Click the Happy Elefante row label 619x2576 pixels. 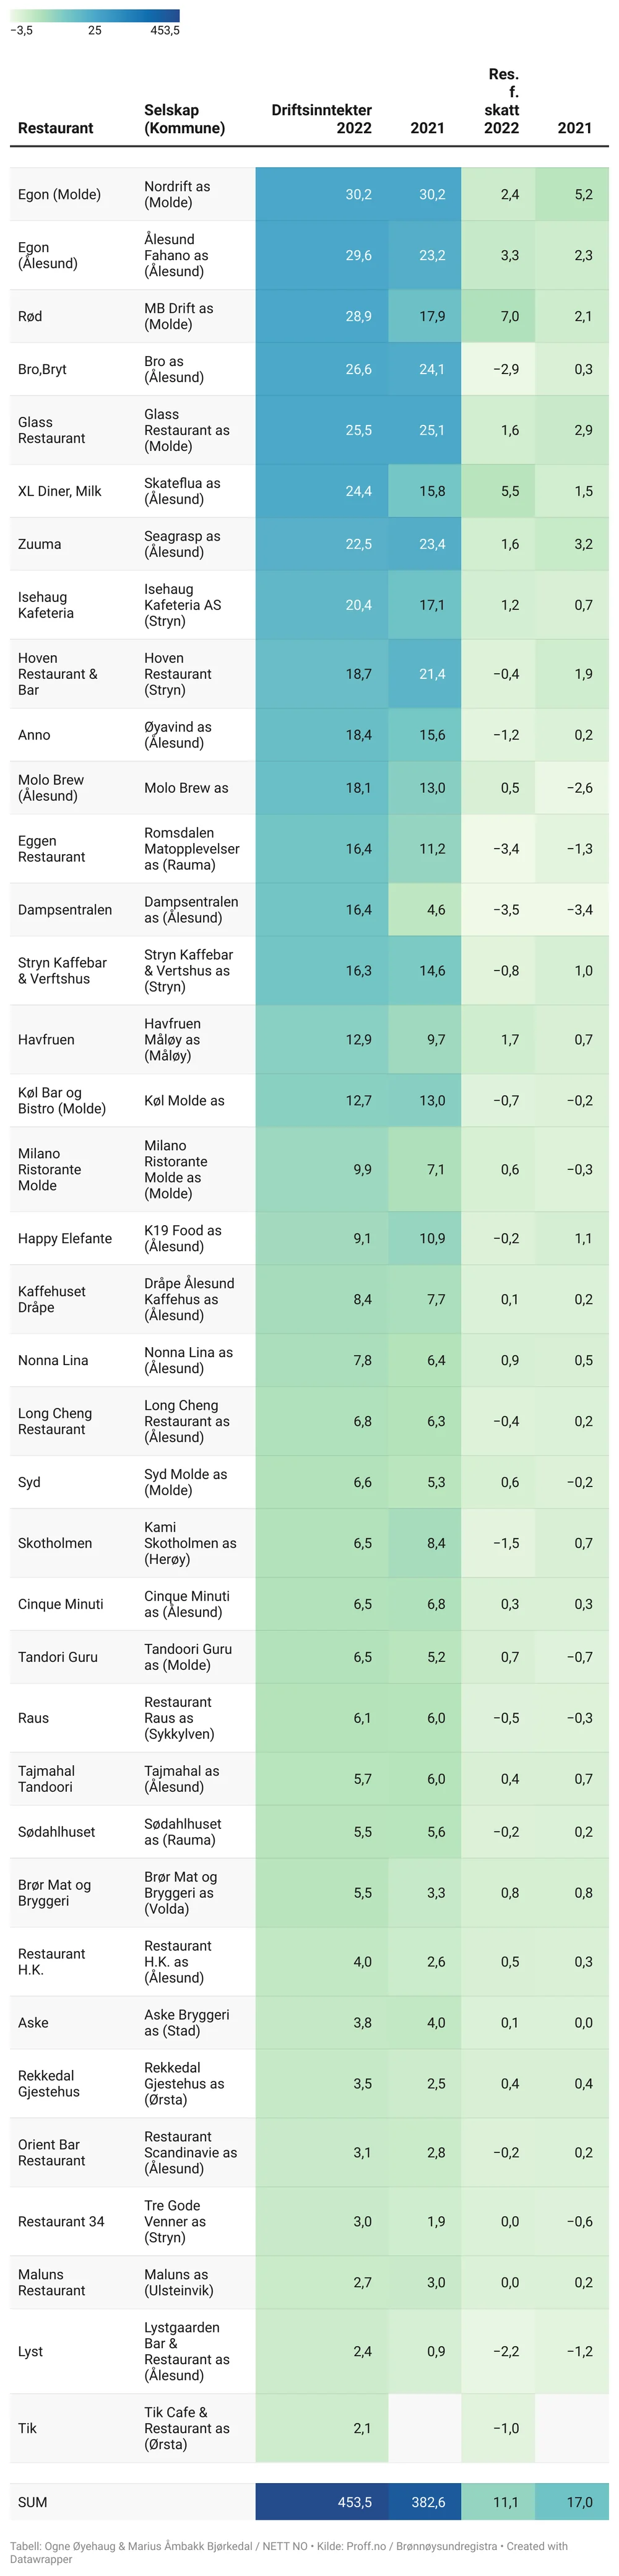(x=65, y=1239)
